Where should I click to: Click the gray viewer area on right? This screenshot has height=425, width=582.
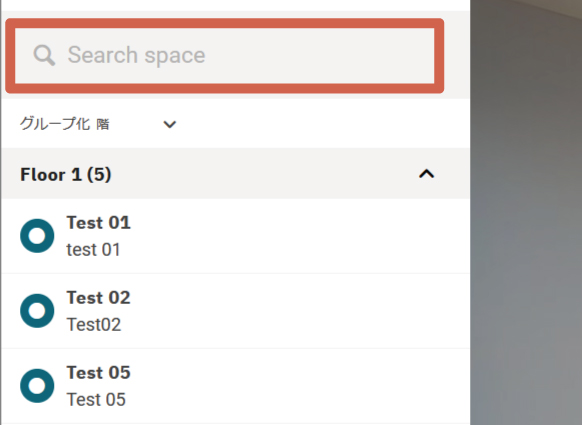tap(526, 212)
